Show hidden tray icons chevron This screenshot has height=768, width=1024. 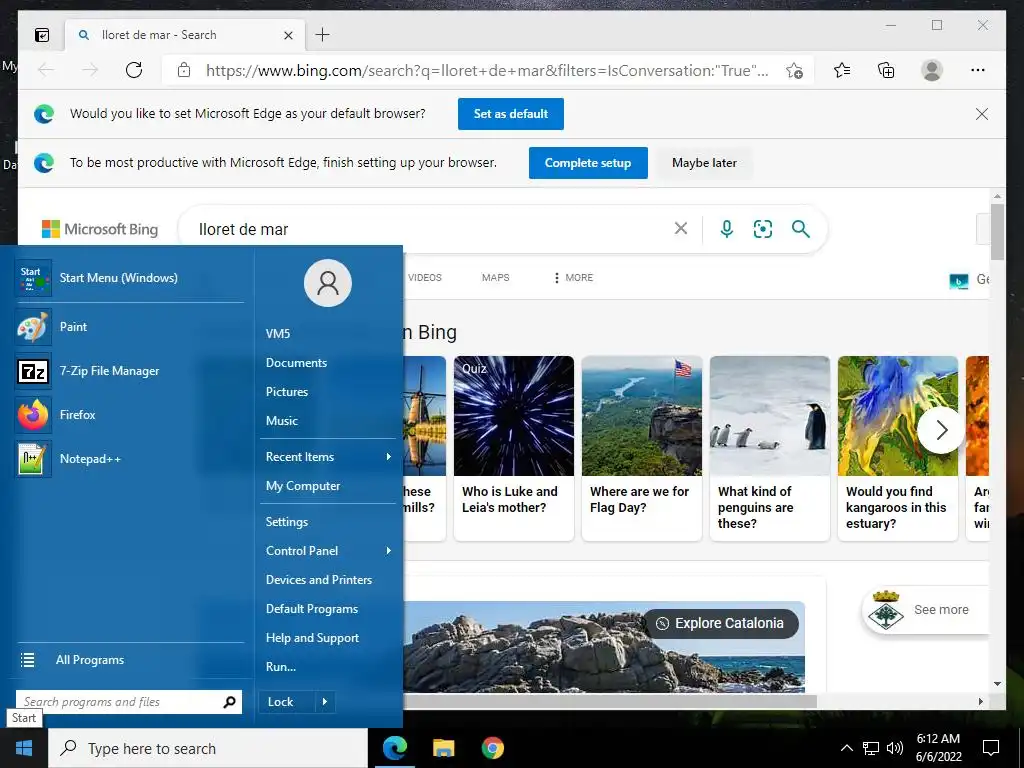click(846, 748)
